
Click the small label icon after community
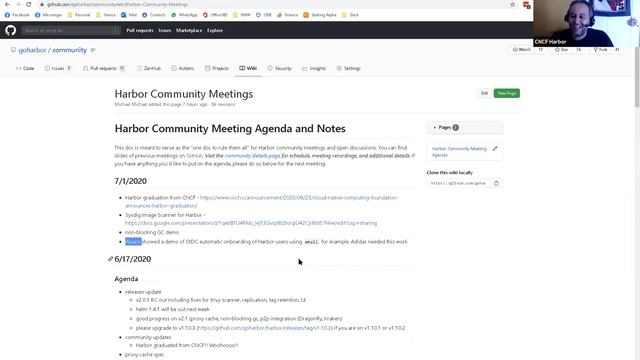point(93,50)
